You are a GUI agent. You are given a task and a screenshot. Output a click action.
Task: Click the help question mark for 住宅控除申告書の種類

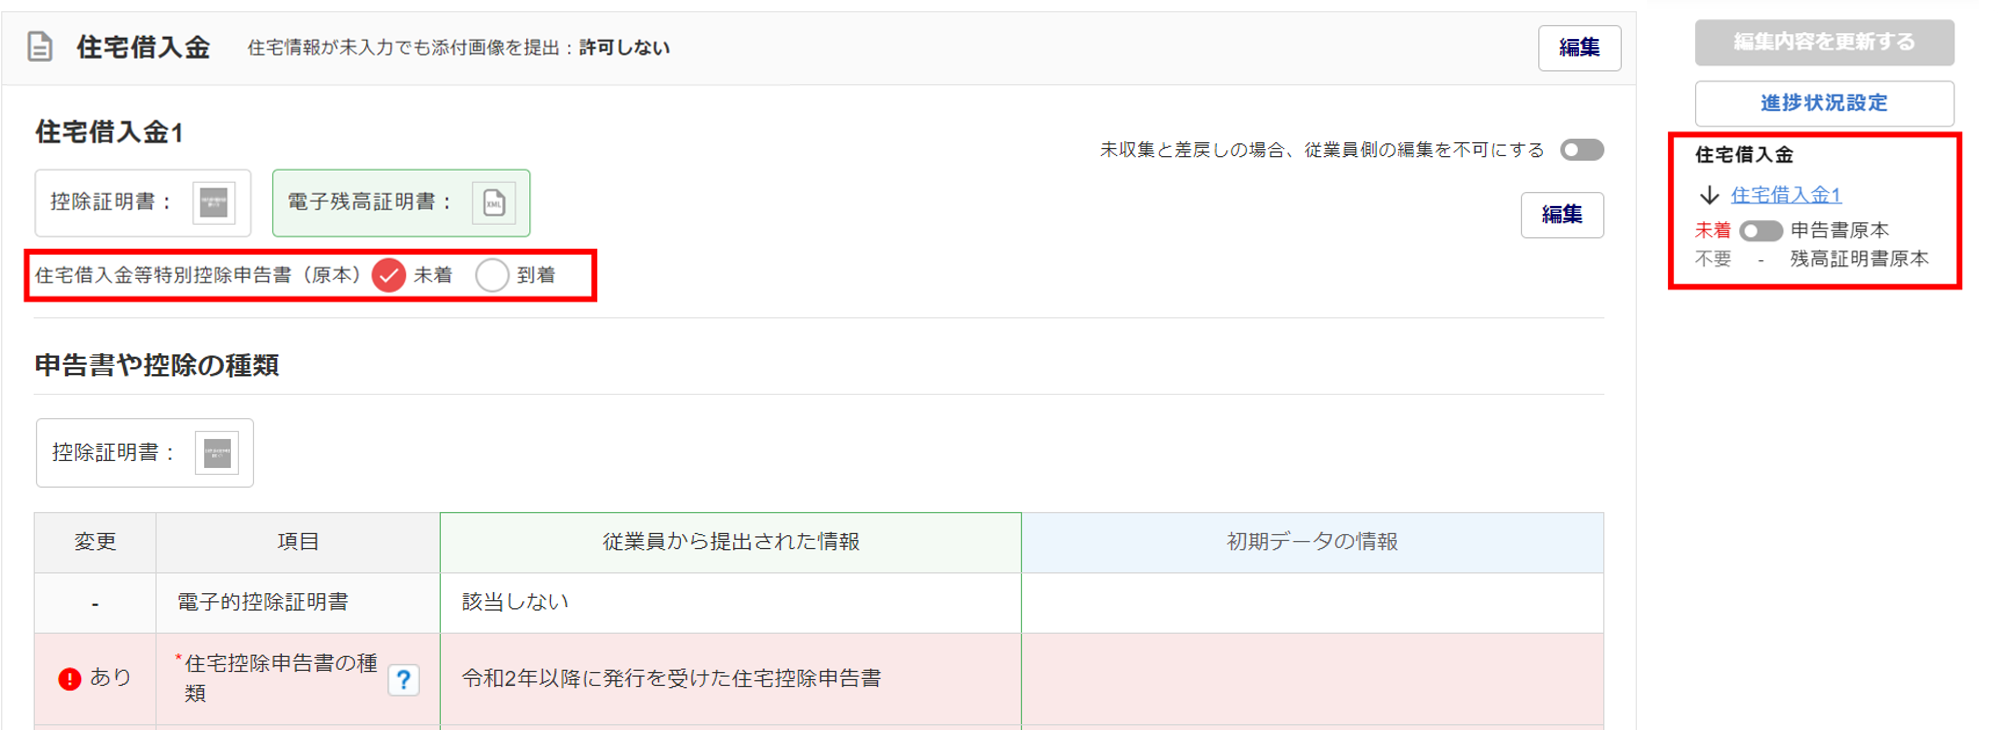pos(403,680)
